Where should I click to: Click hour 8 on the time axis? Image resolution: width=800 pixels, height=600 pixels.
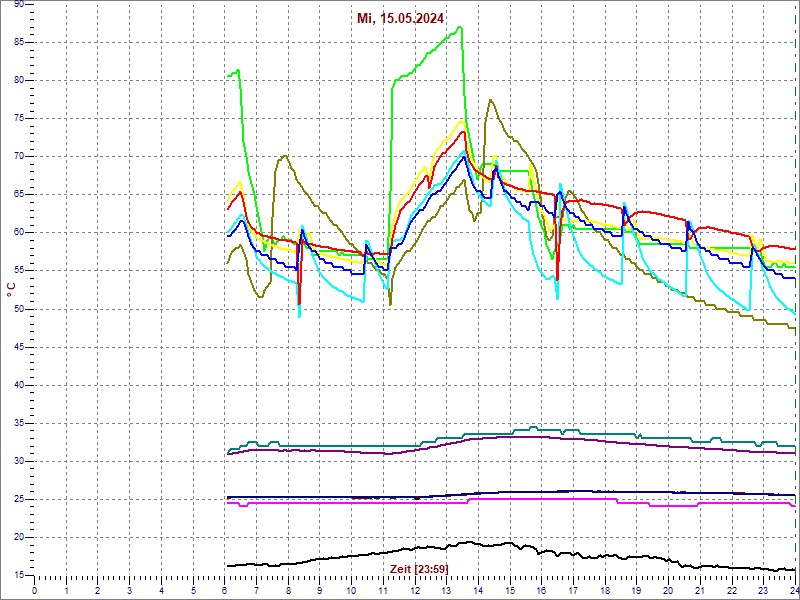pyautogui.click(x=288, y=590)
